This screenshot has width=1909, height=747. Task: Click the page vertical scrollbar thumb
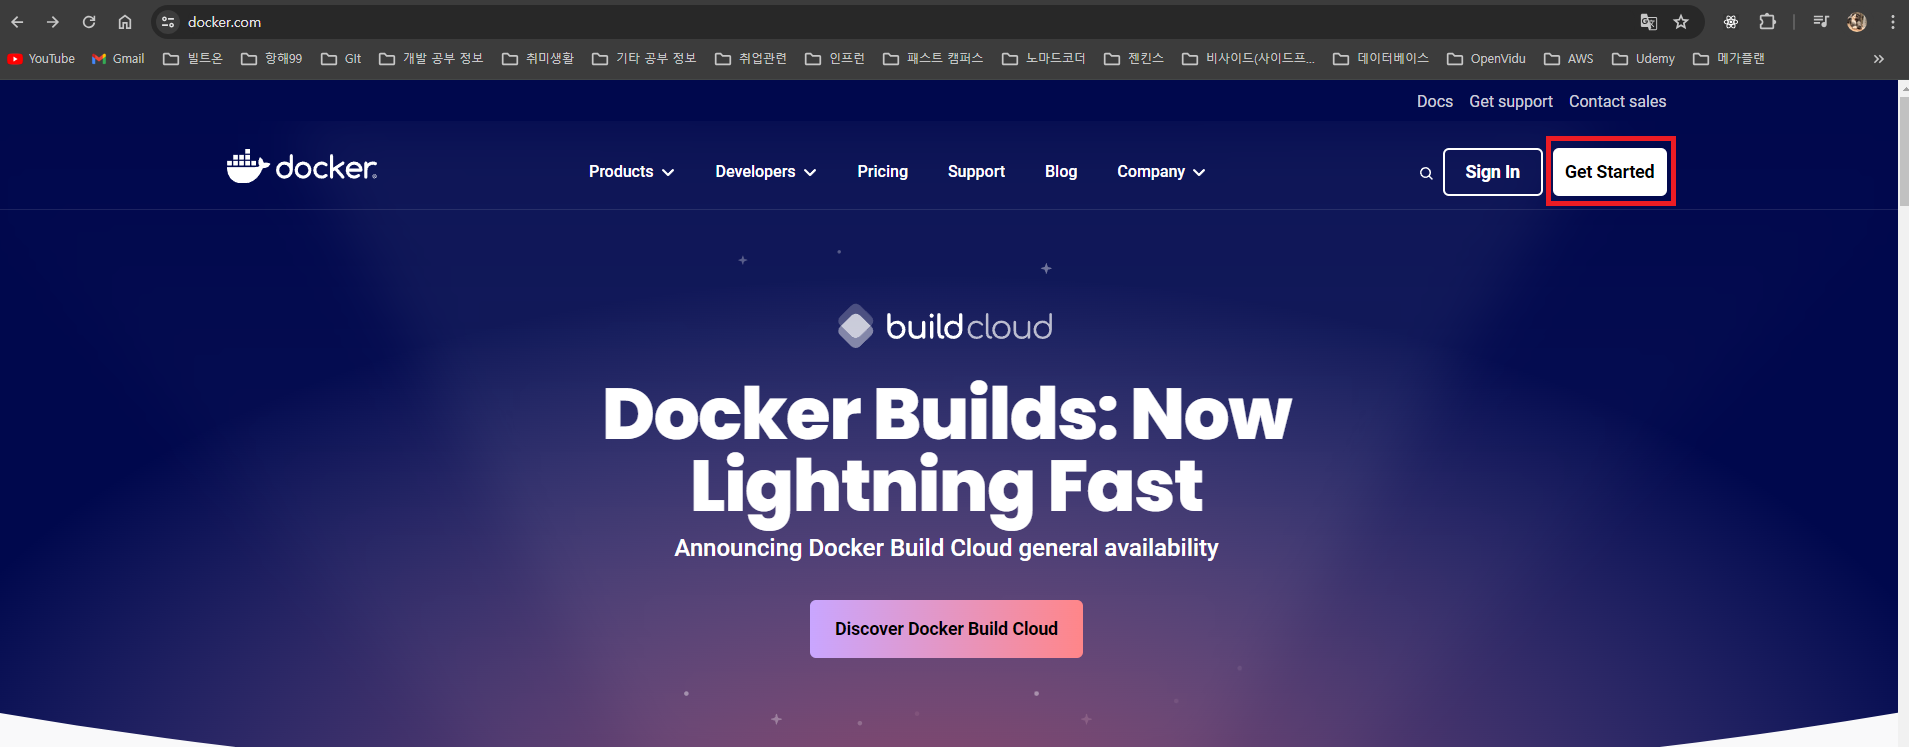click(x=1903, y=150)
